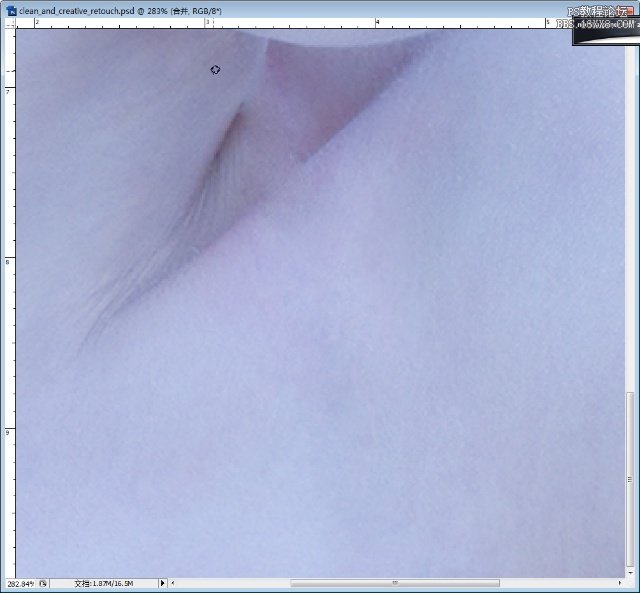Click the clean_and_creative_retouch.psd title text
Viewport: 640px width, 593px height.
(76, 11)
